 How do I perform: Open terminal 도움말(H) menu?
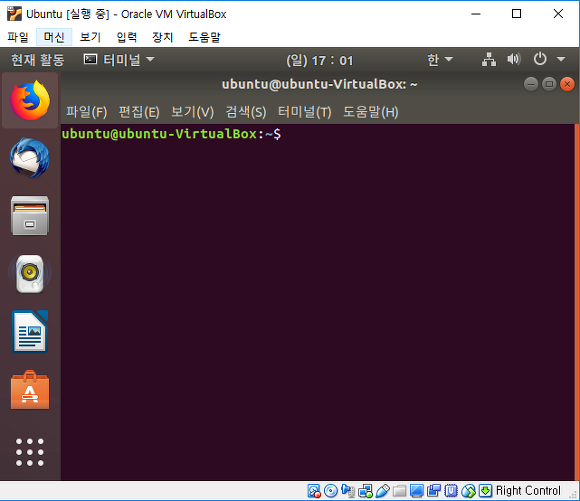371,112
